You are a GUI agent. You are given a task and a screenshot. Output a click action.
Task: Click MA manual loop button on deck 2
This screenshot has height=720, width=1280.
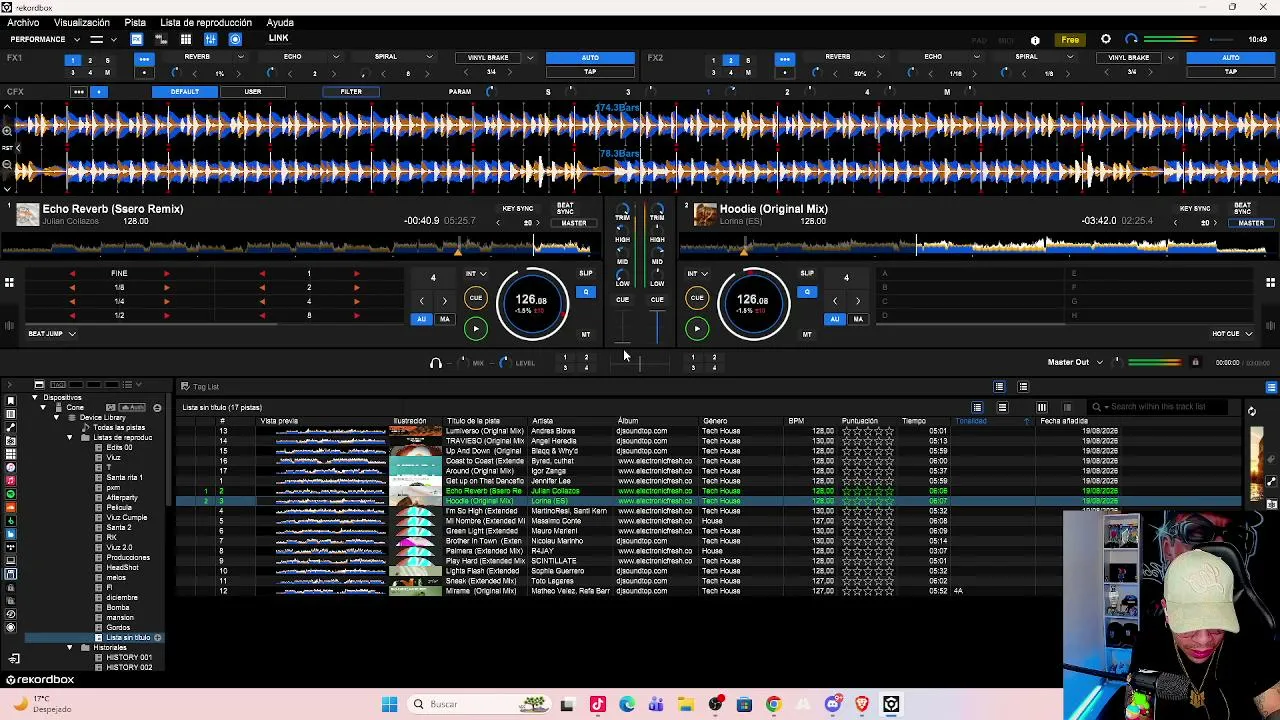[x=858, y=319]
